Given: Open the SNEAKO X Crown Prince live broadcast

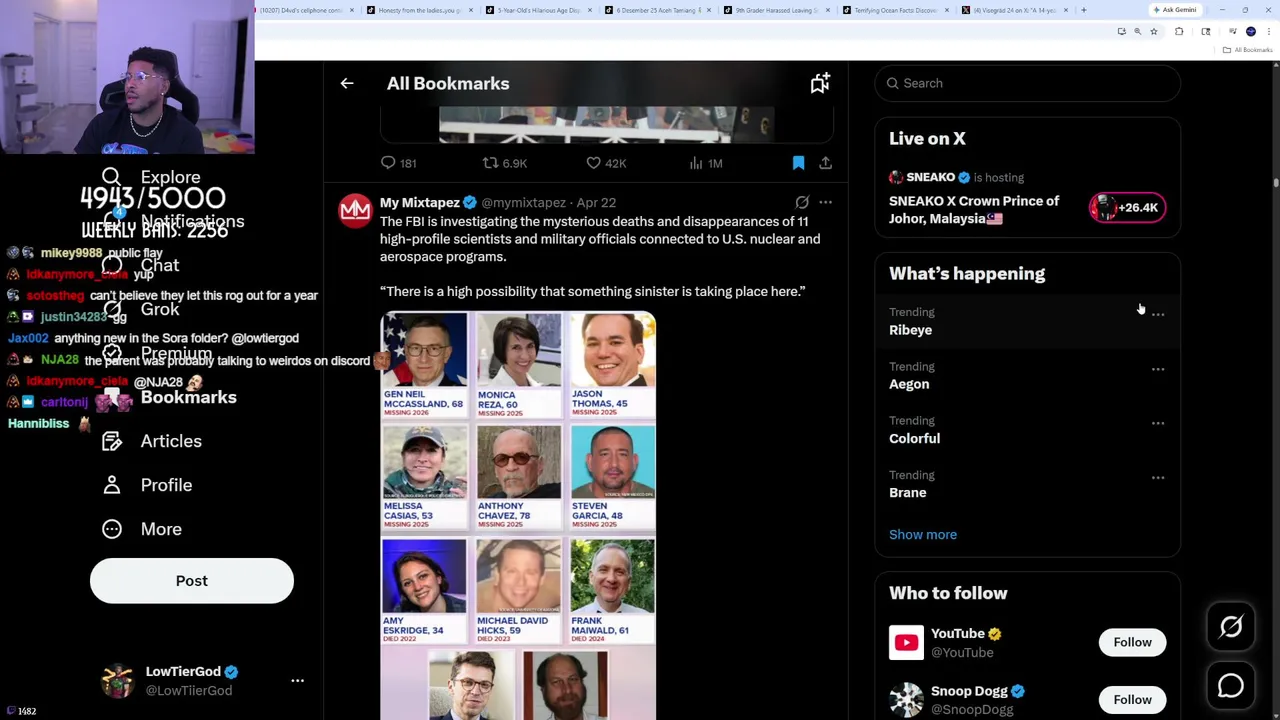Looking at the screenshot, I should 974,210.
